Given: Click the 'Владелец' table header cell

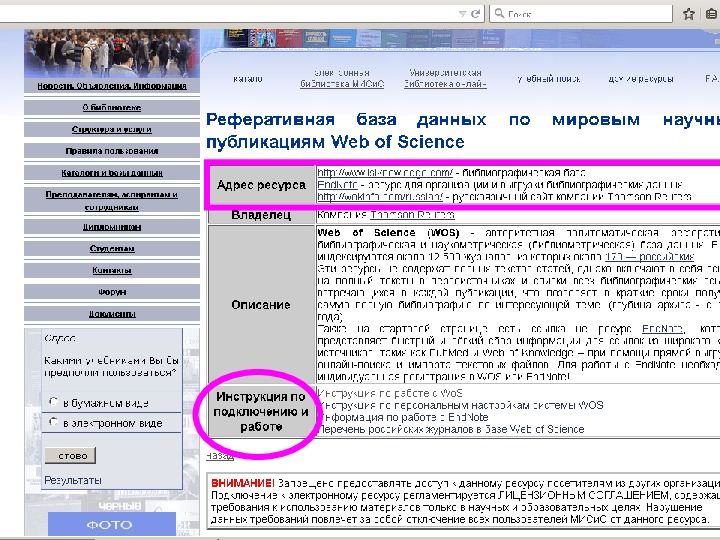Looking at the screenshot, I should coord(261,214).
